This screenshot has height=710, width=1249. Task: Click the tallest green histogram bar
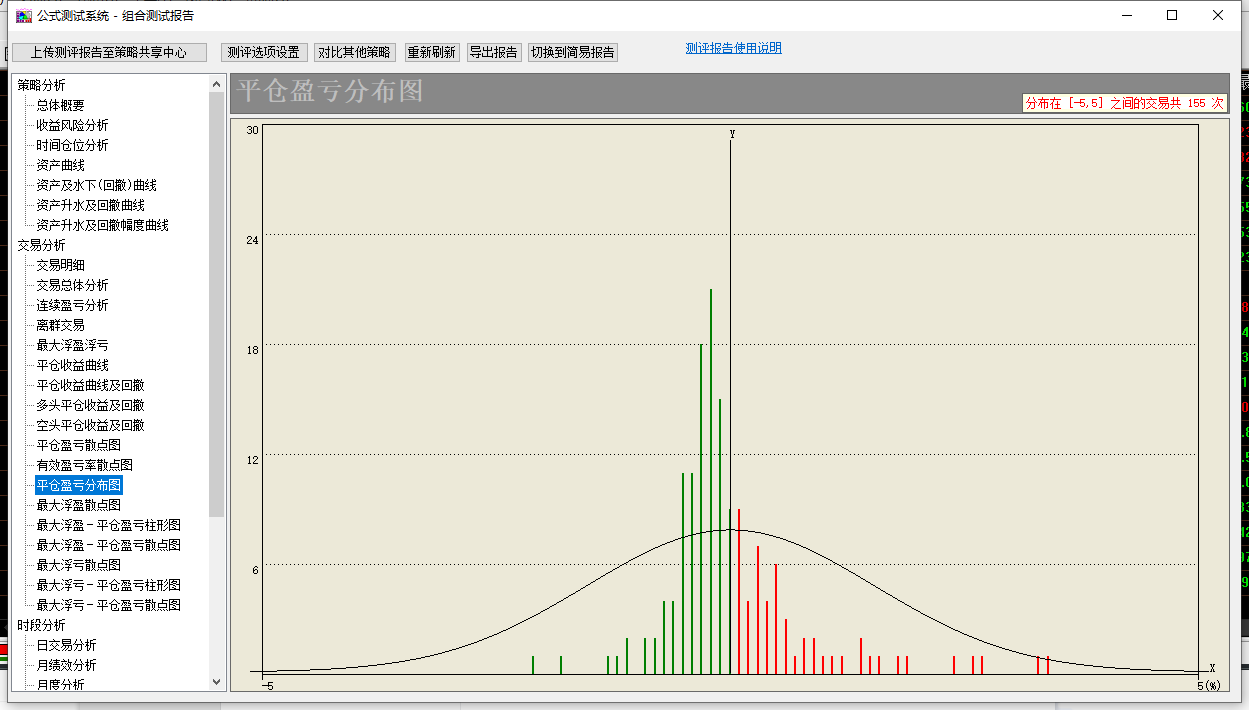[x=711, y=482]
